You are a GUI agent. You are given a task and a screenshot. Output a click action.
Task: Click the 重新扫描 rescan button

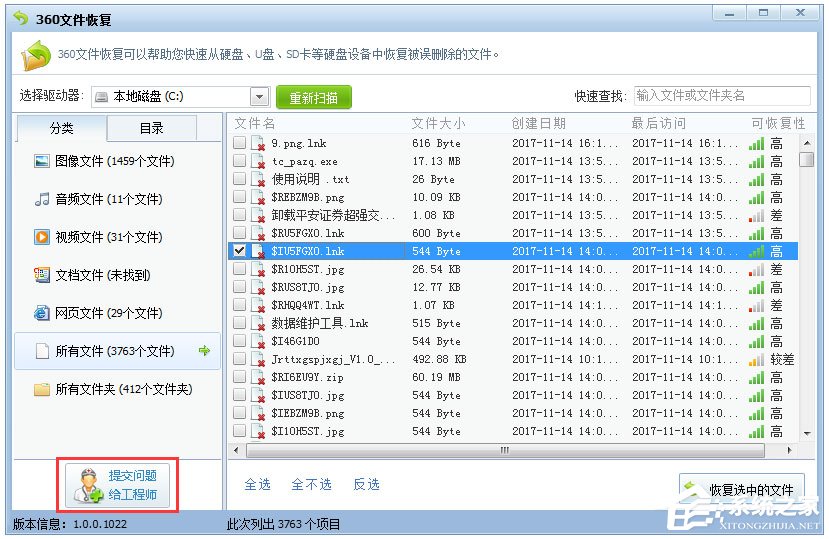(x=314, y=97)
